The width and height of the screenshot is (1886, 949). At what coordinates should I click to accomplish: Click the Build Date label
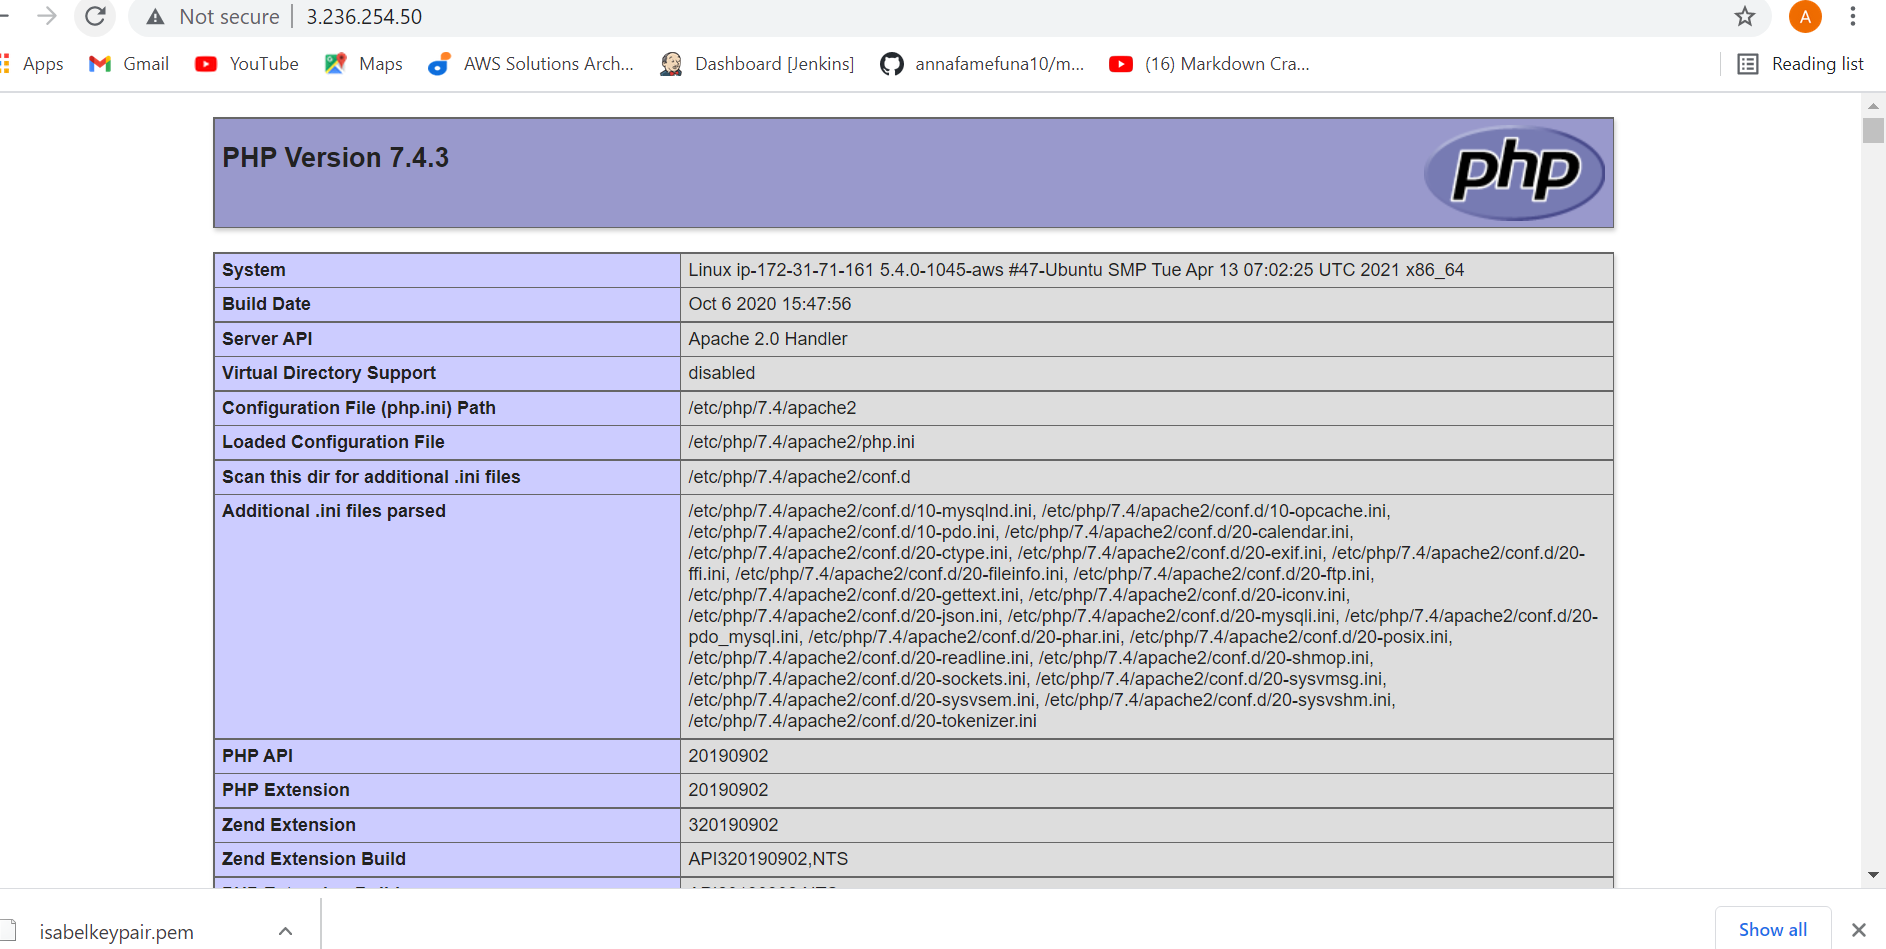tap(266, 304)
